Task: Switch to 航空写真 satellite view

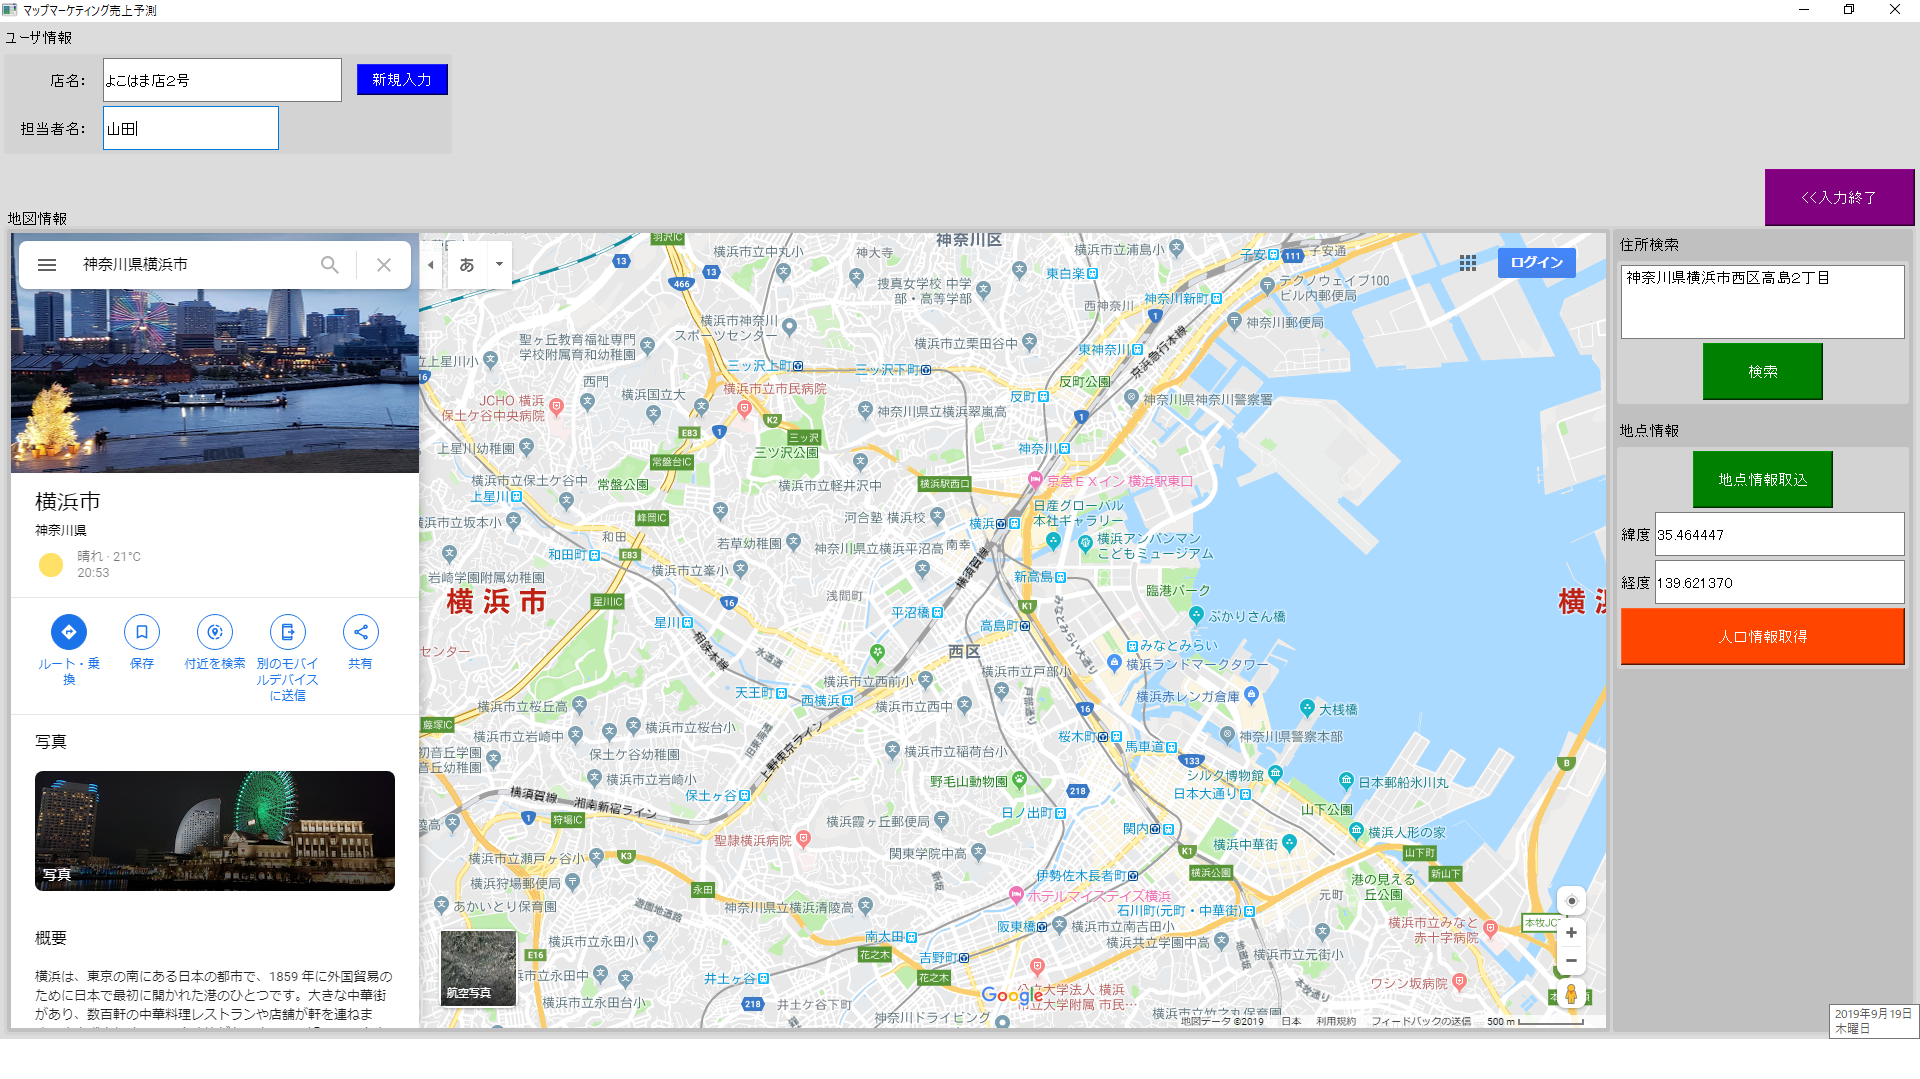Action: (x=479, y=968)
